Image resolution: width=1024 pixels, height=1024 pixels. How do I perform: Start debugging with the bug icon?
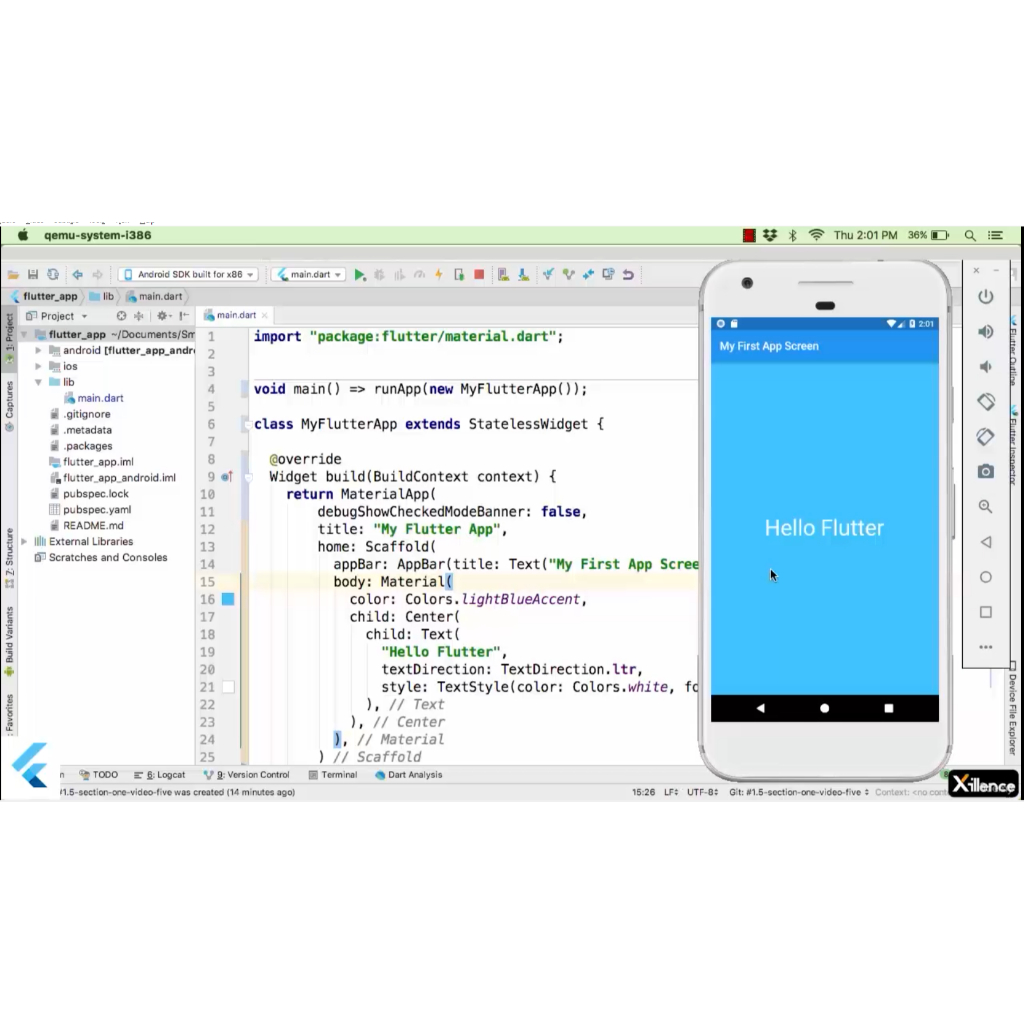(x=379, y=275)
